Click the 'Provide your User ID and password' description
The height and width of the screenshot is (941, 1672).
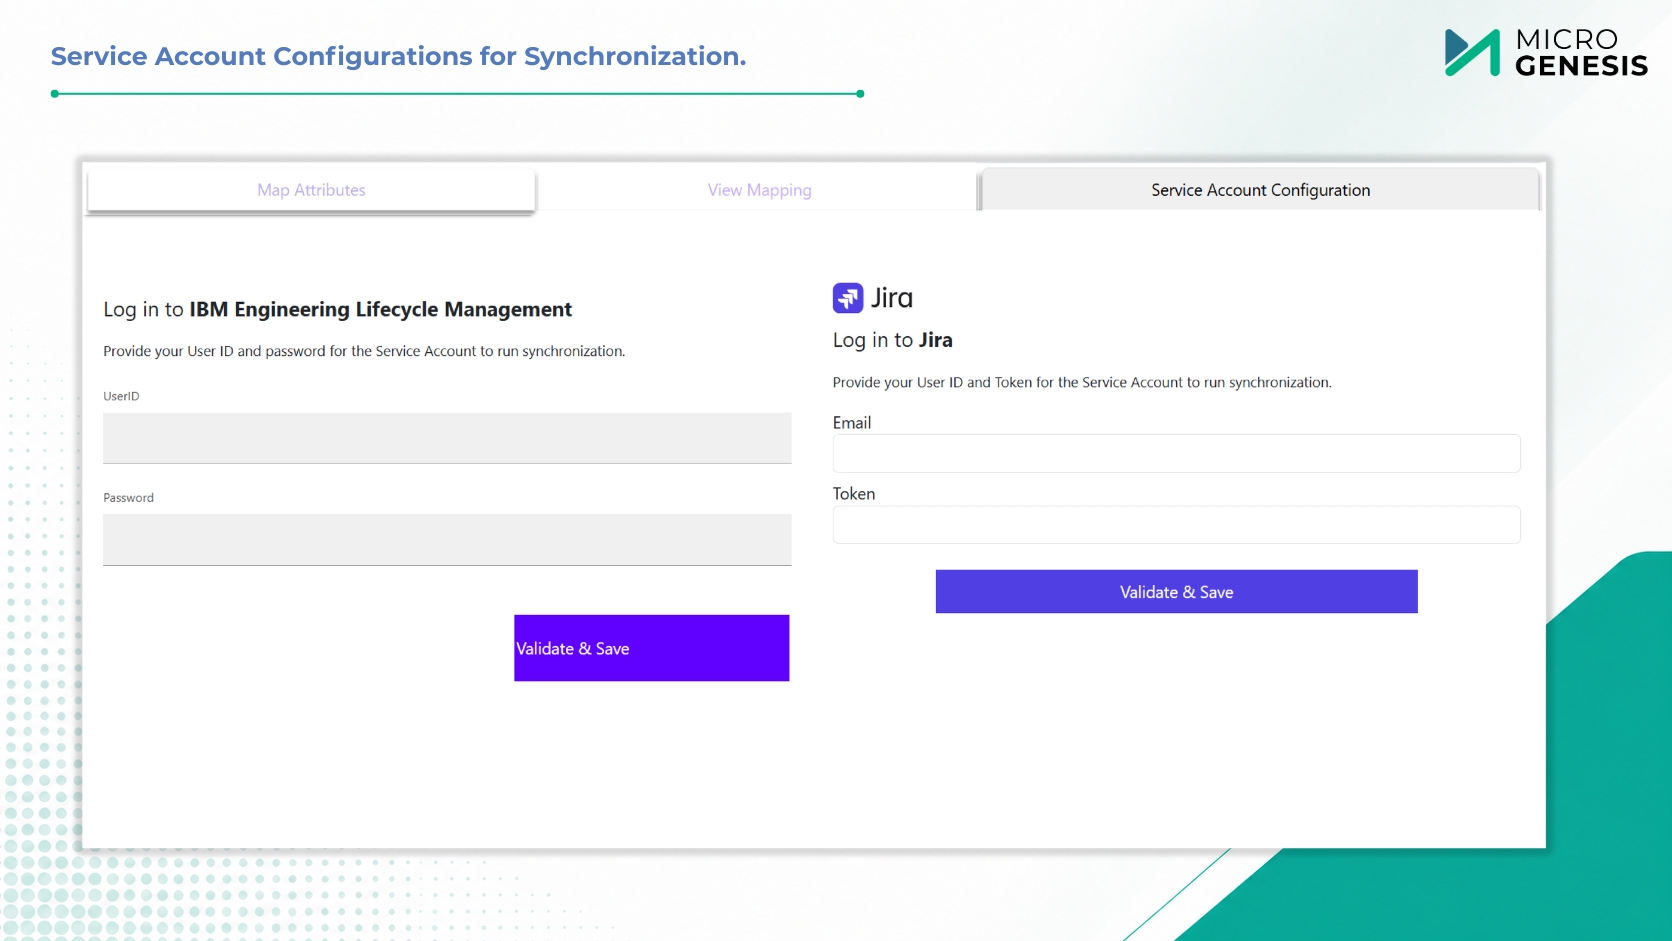click(x=364, y=351)
